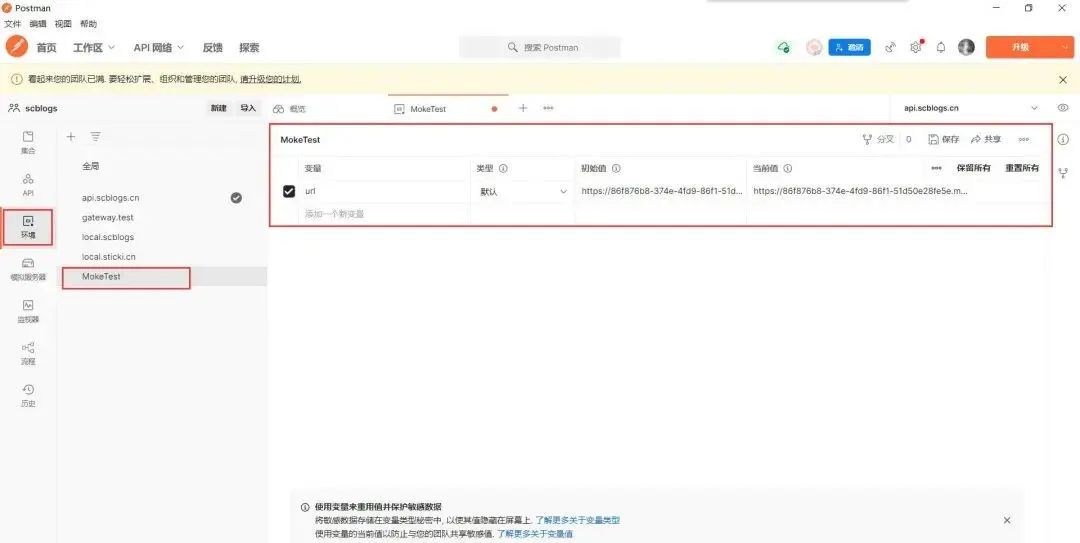The height and width of the screenshot is (543, 1080).
Task: Go to Home in top navigation
Action: coord(46,48)
